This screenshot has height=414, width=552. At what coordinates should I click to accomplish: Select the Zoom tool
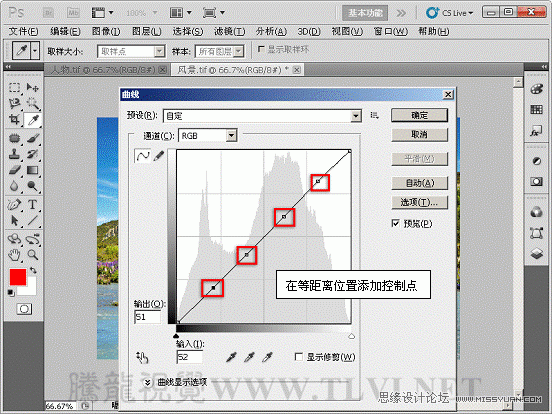pyautogui.click(x=33, y=255)
